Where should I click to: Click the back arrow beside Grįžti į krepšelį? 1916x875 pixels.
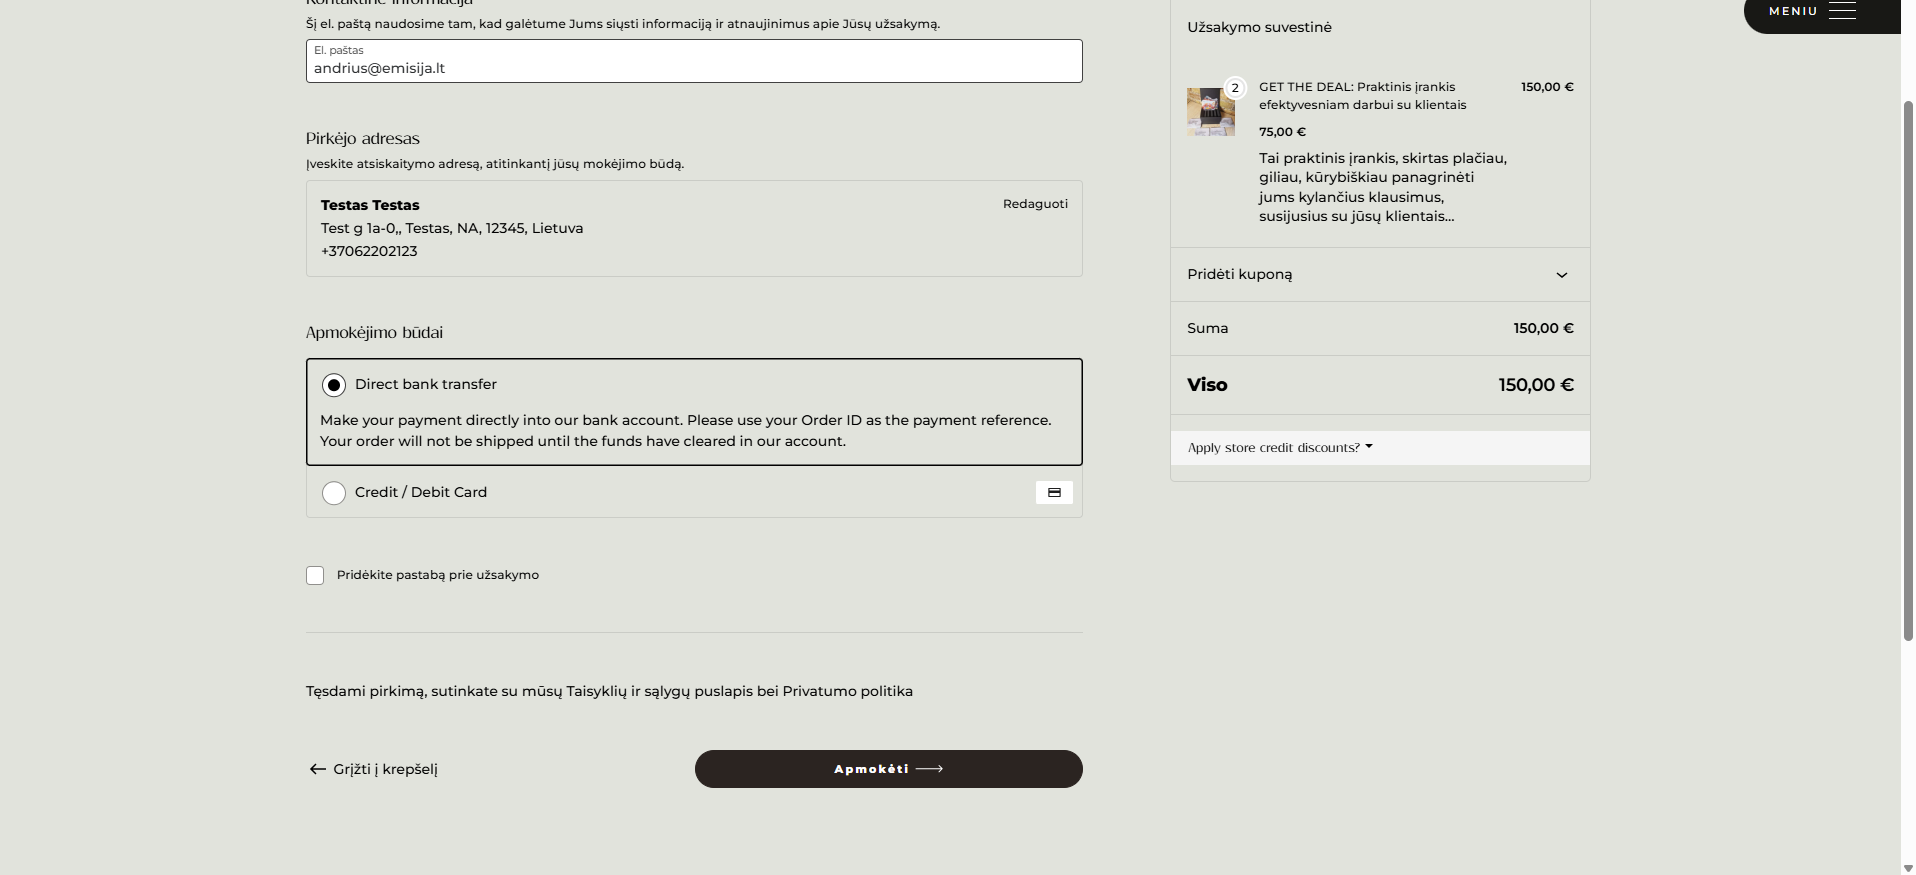(x=318, y=769)
